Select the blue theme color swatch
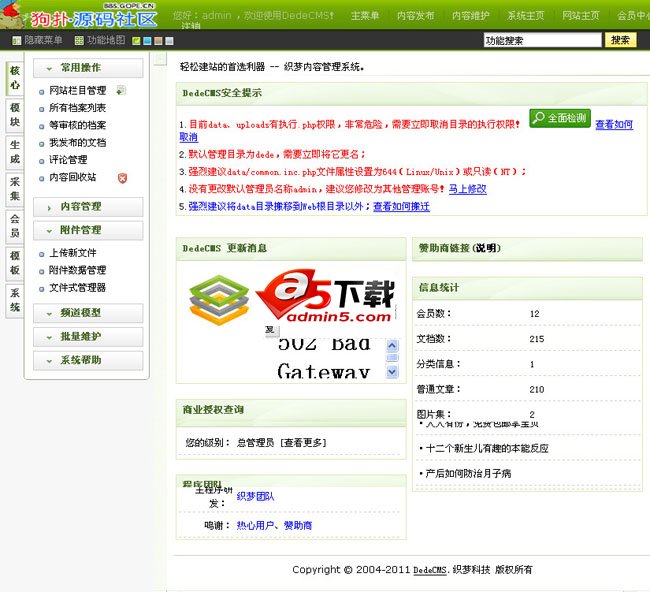The width and height of the screenshot is (650, 592). point(147,41)
